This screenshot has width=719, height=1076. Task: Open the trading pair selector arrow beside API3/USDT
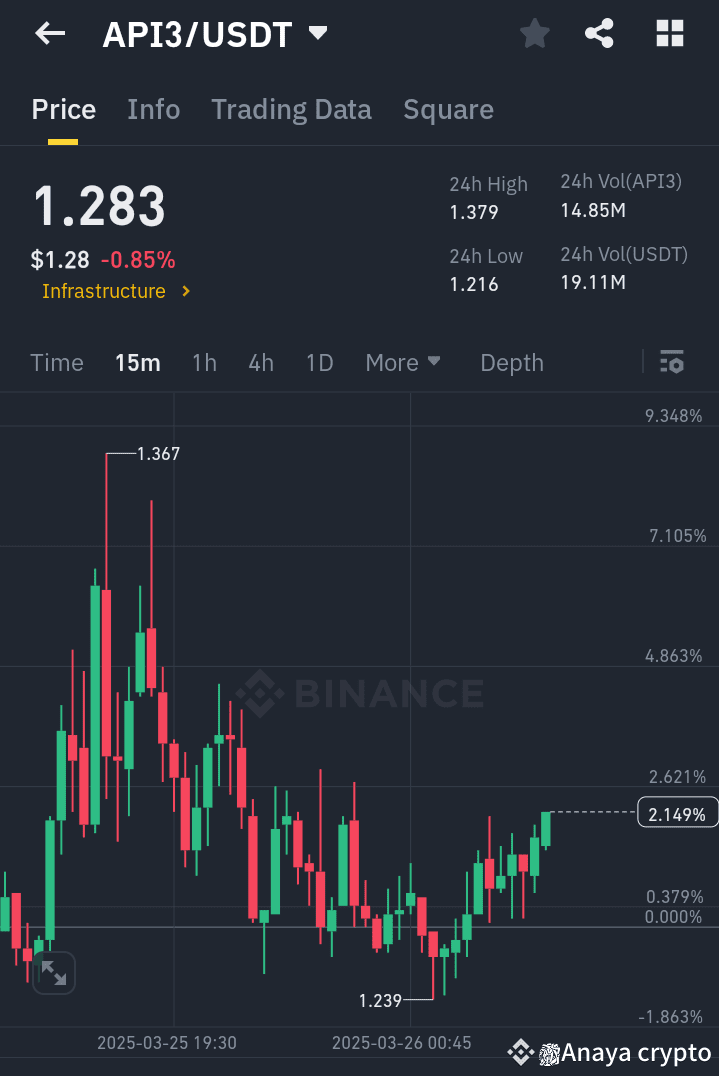tap(317, 33)
